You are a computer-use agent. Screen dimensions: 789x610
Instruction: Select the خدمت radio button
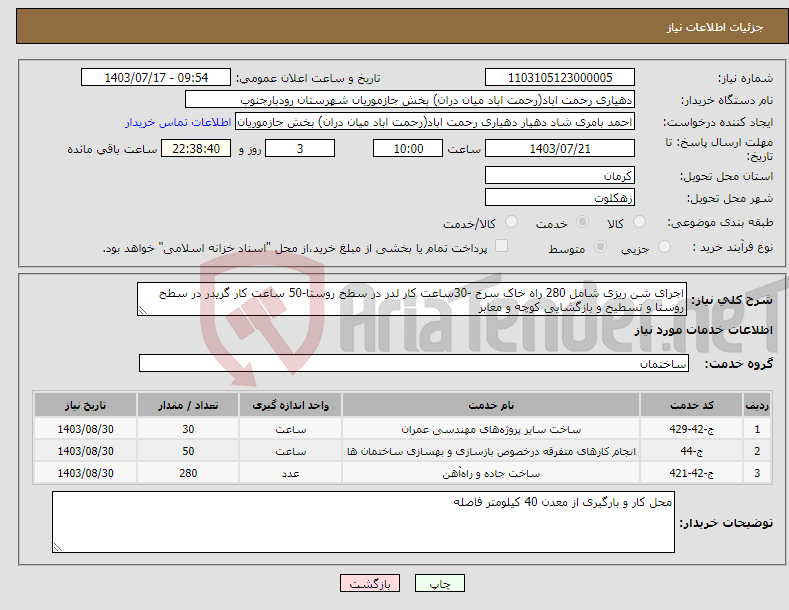click(582, 222)
